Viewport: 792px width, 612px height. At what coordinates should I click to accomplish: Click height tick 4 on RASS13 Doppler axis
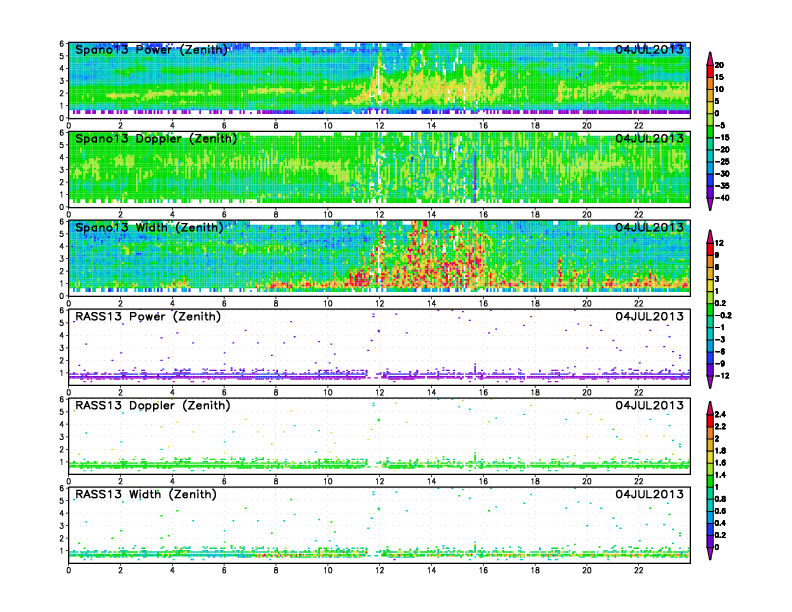62,424
